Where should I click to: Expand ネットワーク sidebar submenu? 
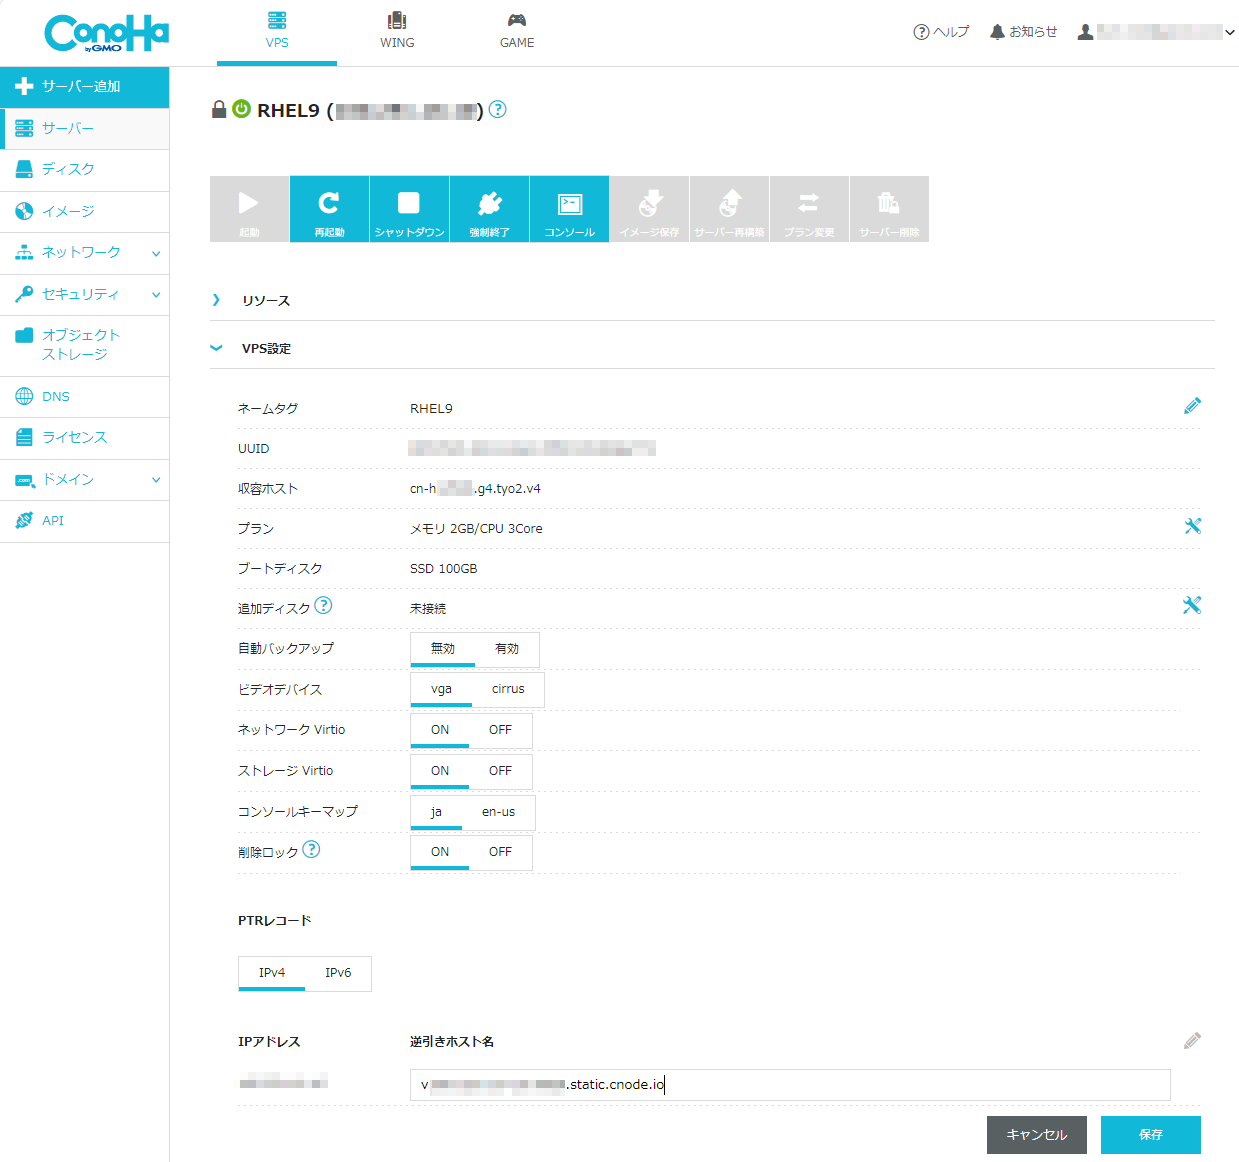(x=156, y=254)
